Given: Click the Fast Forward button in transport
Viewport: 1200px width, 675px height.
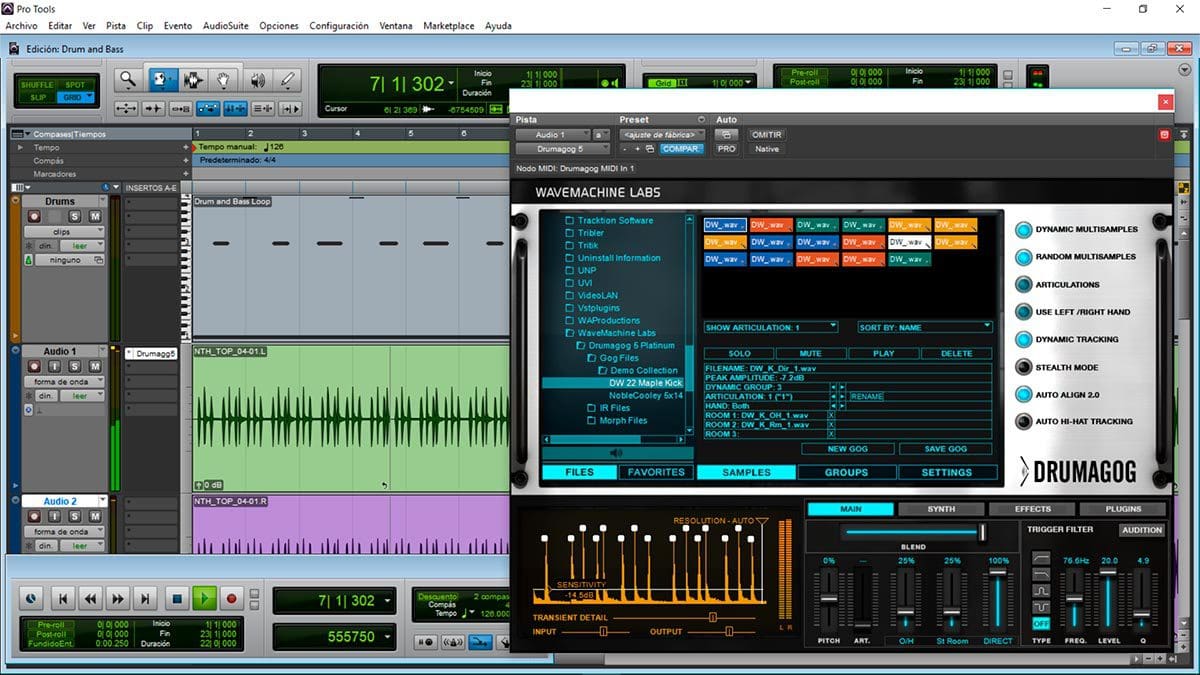Looking at the screenshot, I should (x=118, y=599).
